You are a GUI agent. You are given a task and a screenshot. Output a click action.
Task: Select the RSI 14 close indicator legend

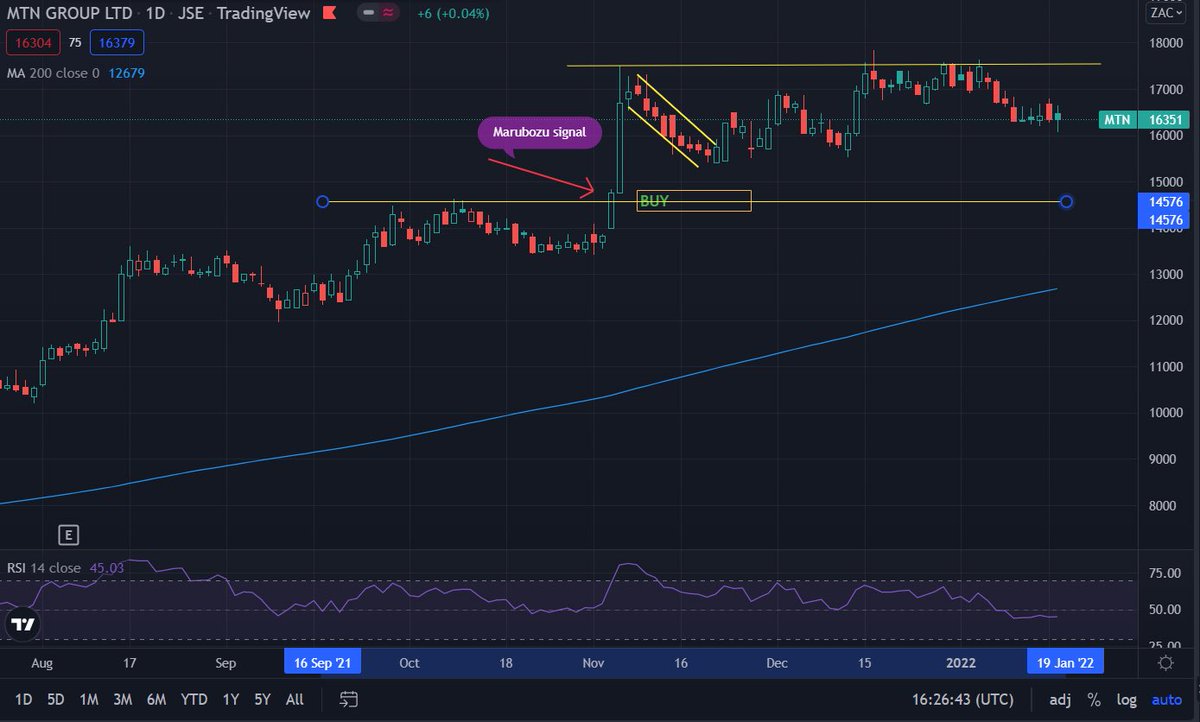44,568
